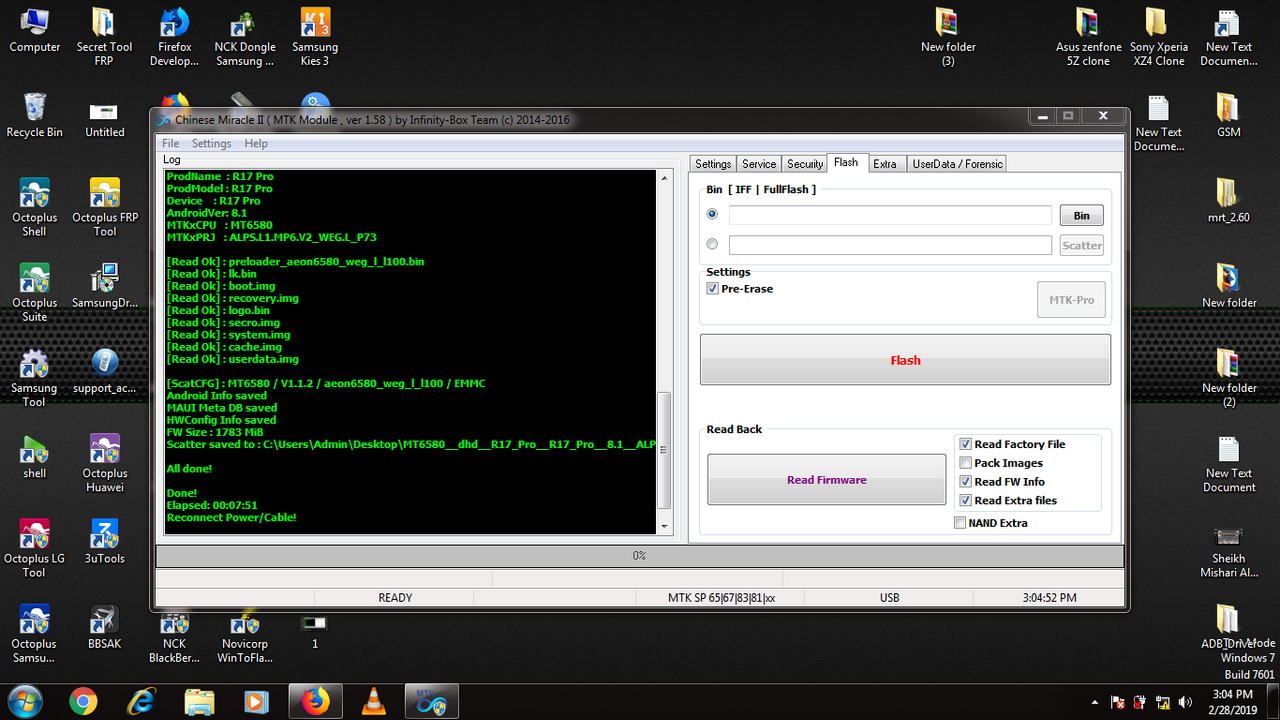Open BBSAK desktop shortcut
The height and width of the screenshot is (720, 1280).
click(105, 627)
